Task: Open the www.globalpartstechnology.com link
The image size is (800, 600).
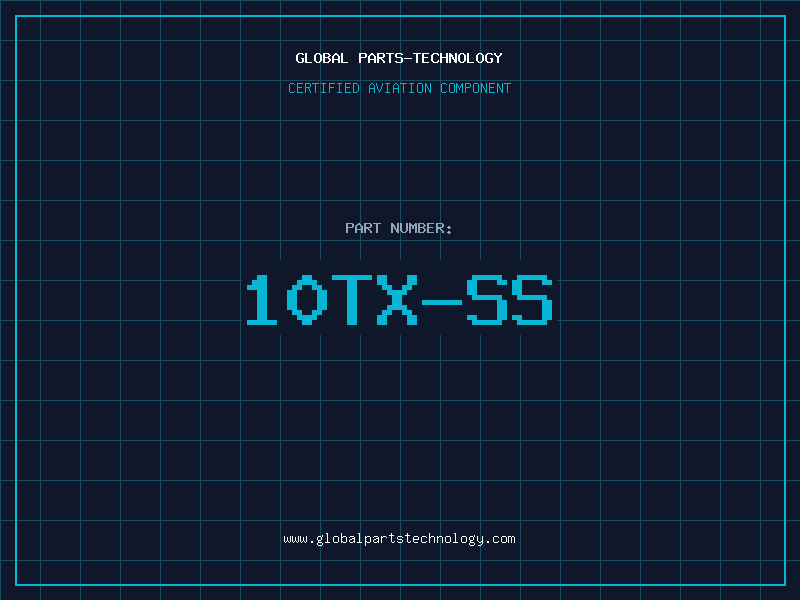Action: [x=399, y=539]
